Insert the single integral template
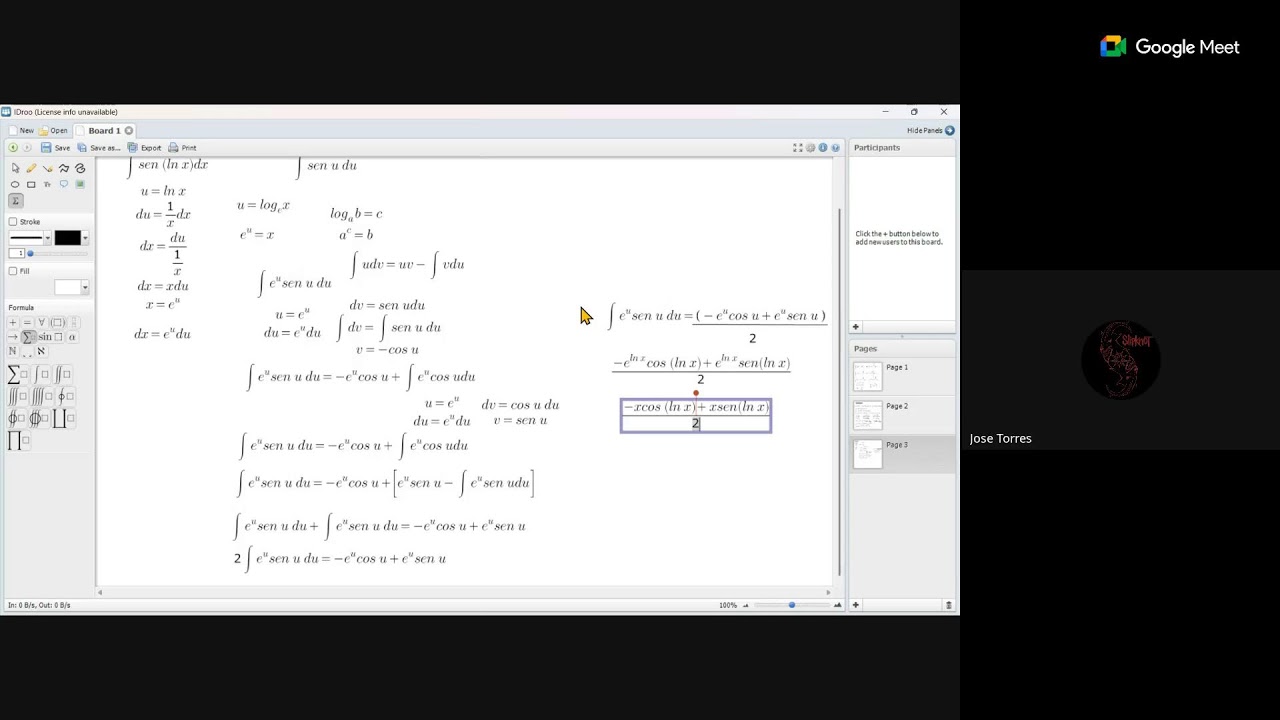The image size is (1280, 720). 42,374
